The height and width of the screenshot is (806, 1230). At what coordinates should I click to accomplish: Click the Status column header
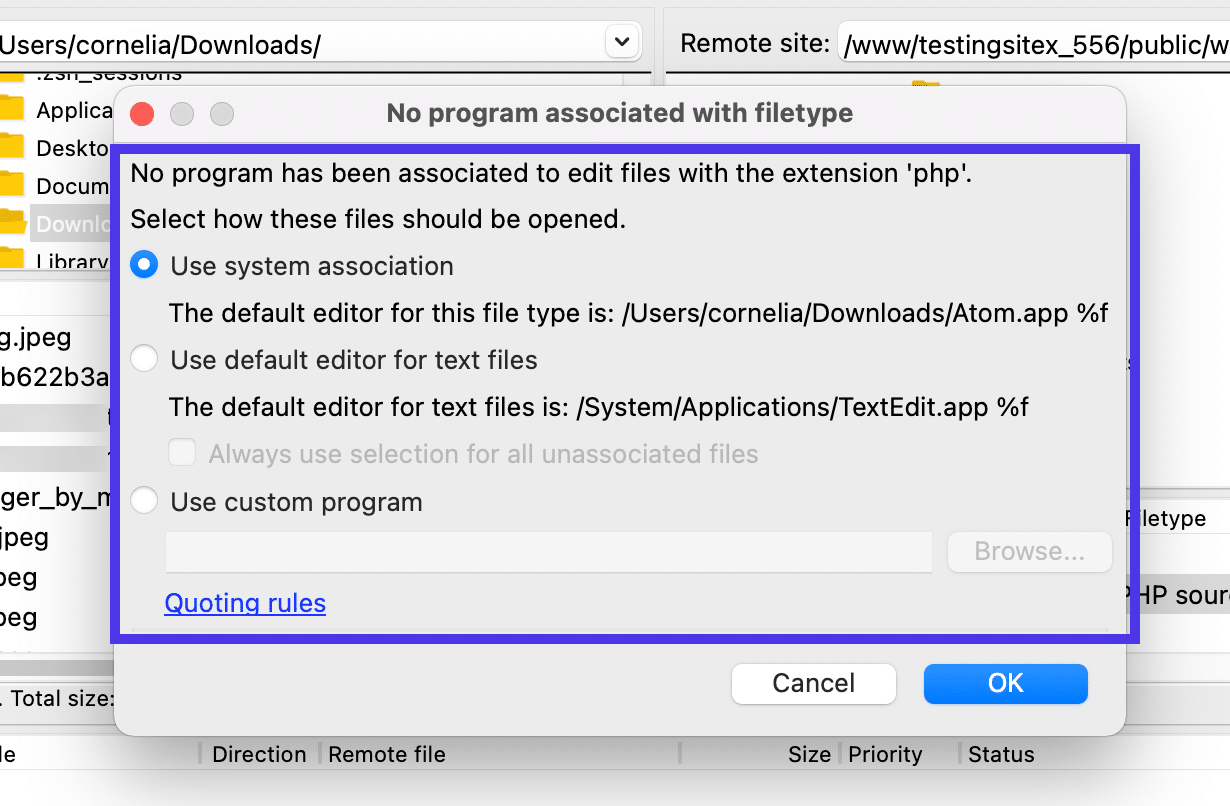point(1001,755)
